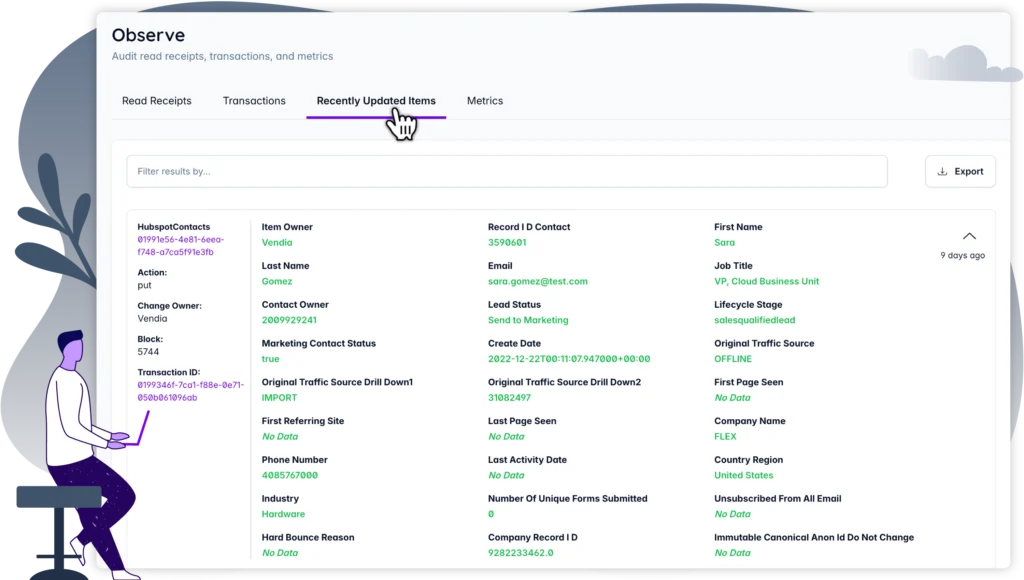Collapse the record with the chevron-up arrow
Screen dimensions: 1024x580
tap(968, 236)
